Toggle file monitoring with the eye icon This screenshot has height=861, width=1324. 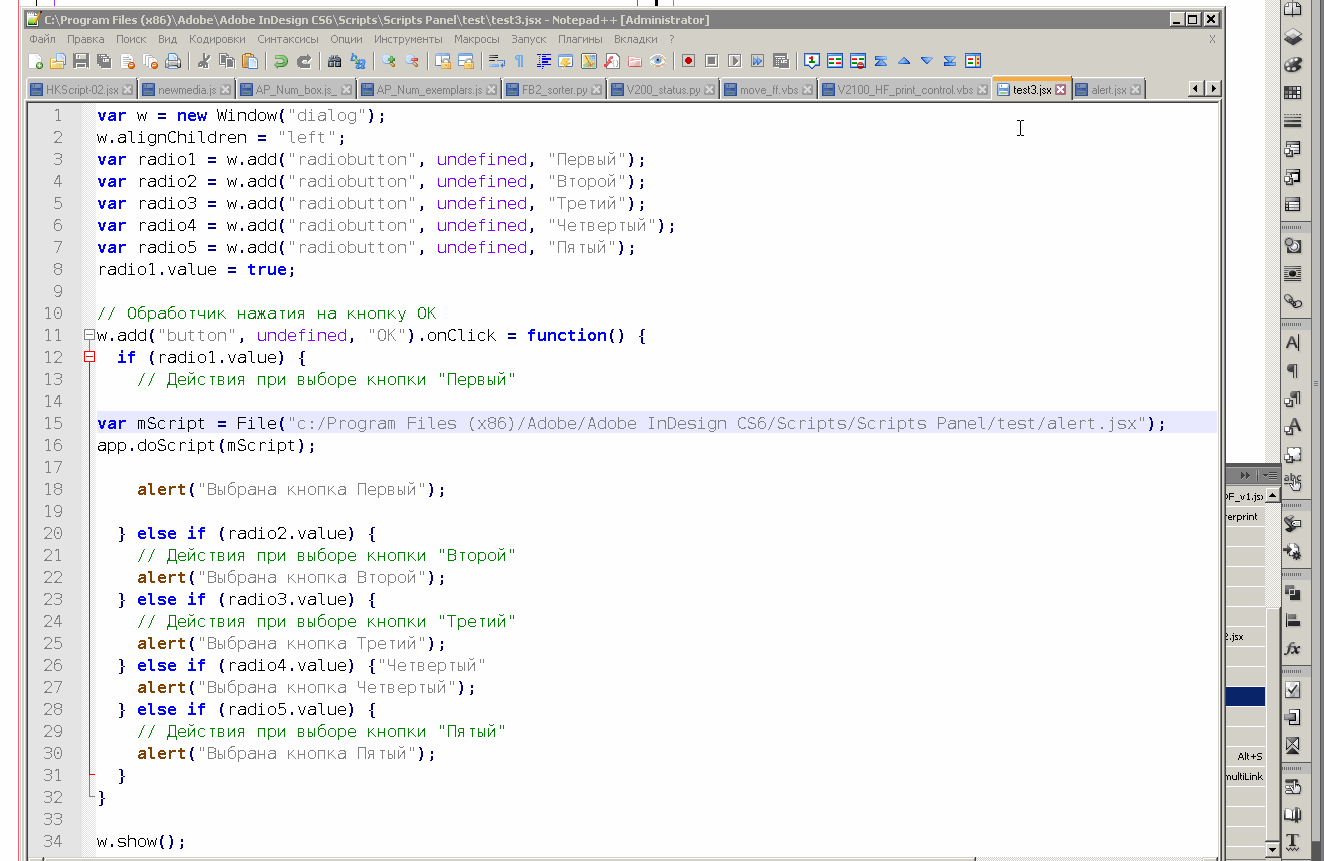pos(657,61)
